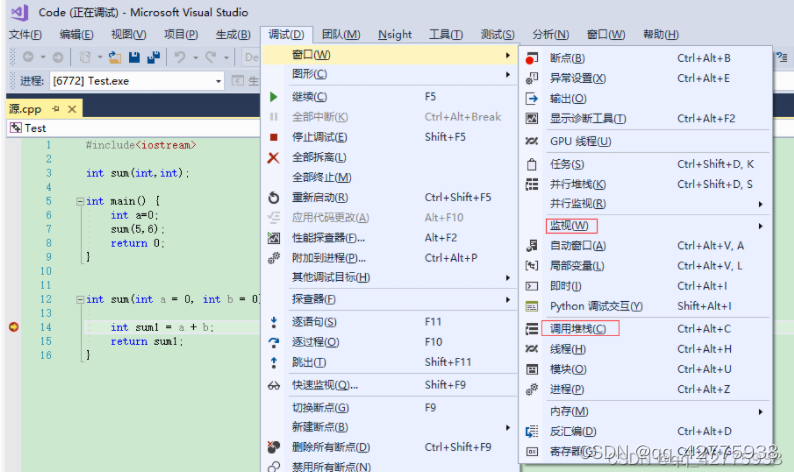Click the Open File folder toolbar icon
794x472 pixels.
click(115, 57)
